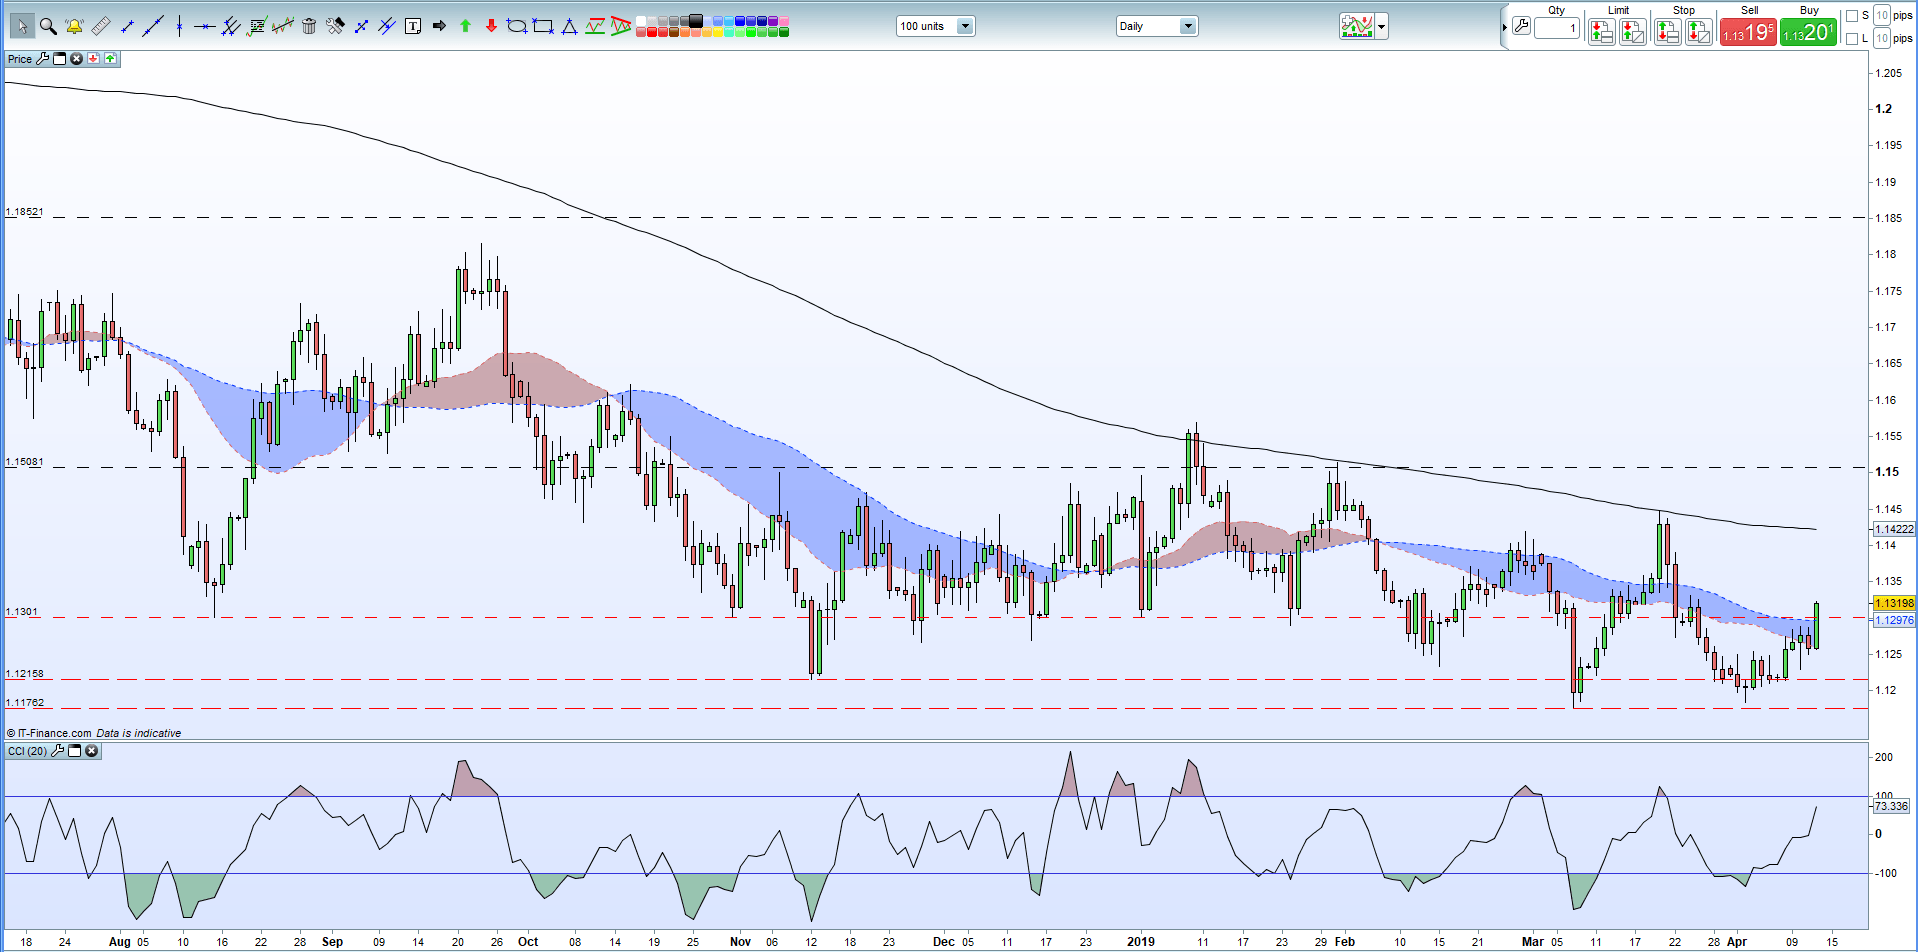Image resolution: width=1918 pixels, height=952 pixels.
Task: Select the ruler measurement tool
Action: point(101,26)
